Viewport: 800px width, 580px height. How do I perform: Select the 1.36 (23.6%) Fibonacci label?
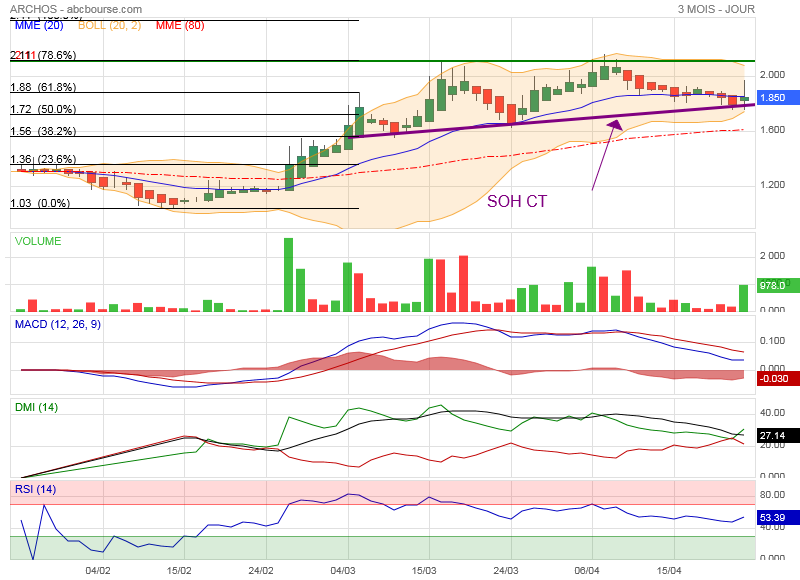point(43,159)
